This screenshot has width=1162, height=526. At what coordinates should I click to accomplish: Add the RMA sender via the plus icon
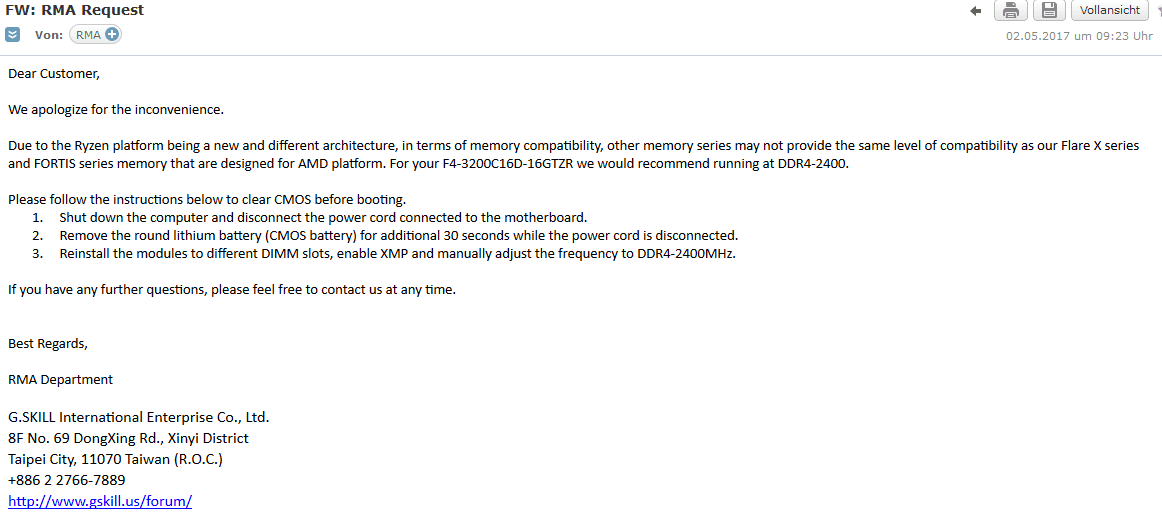coord(112,34)
